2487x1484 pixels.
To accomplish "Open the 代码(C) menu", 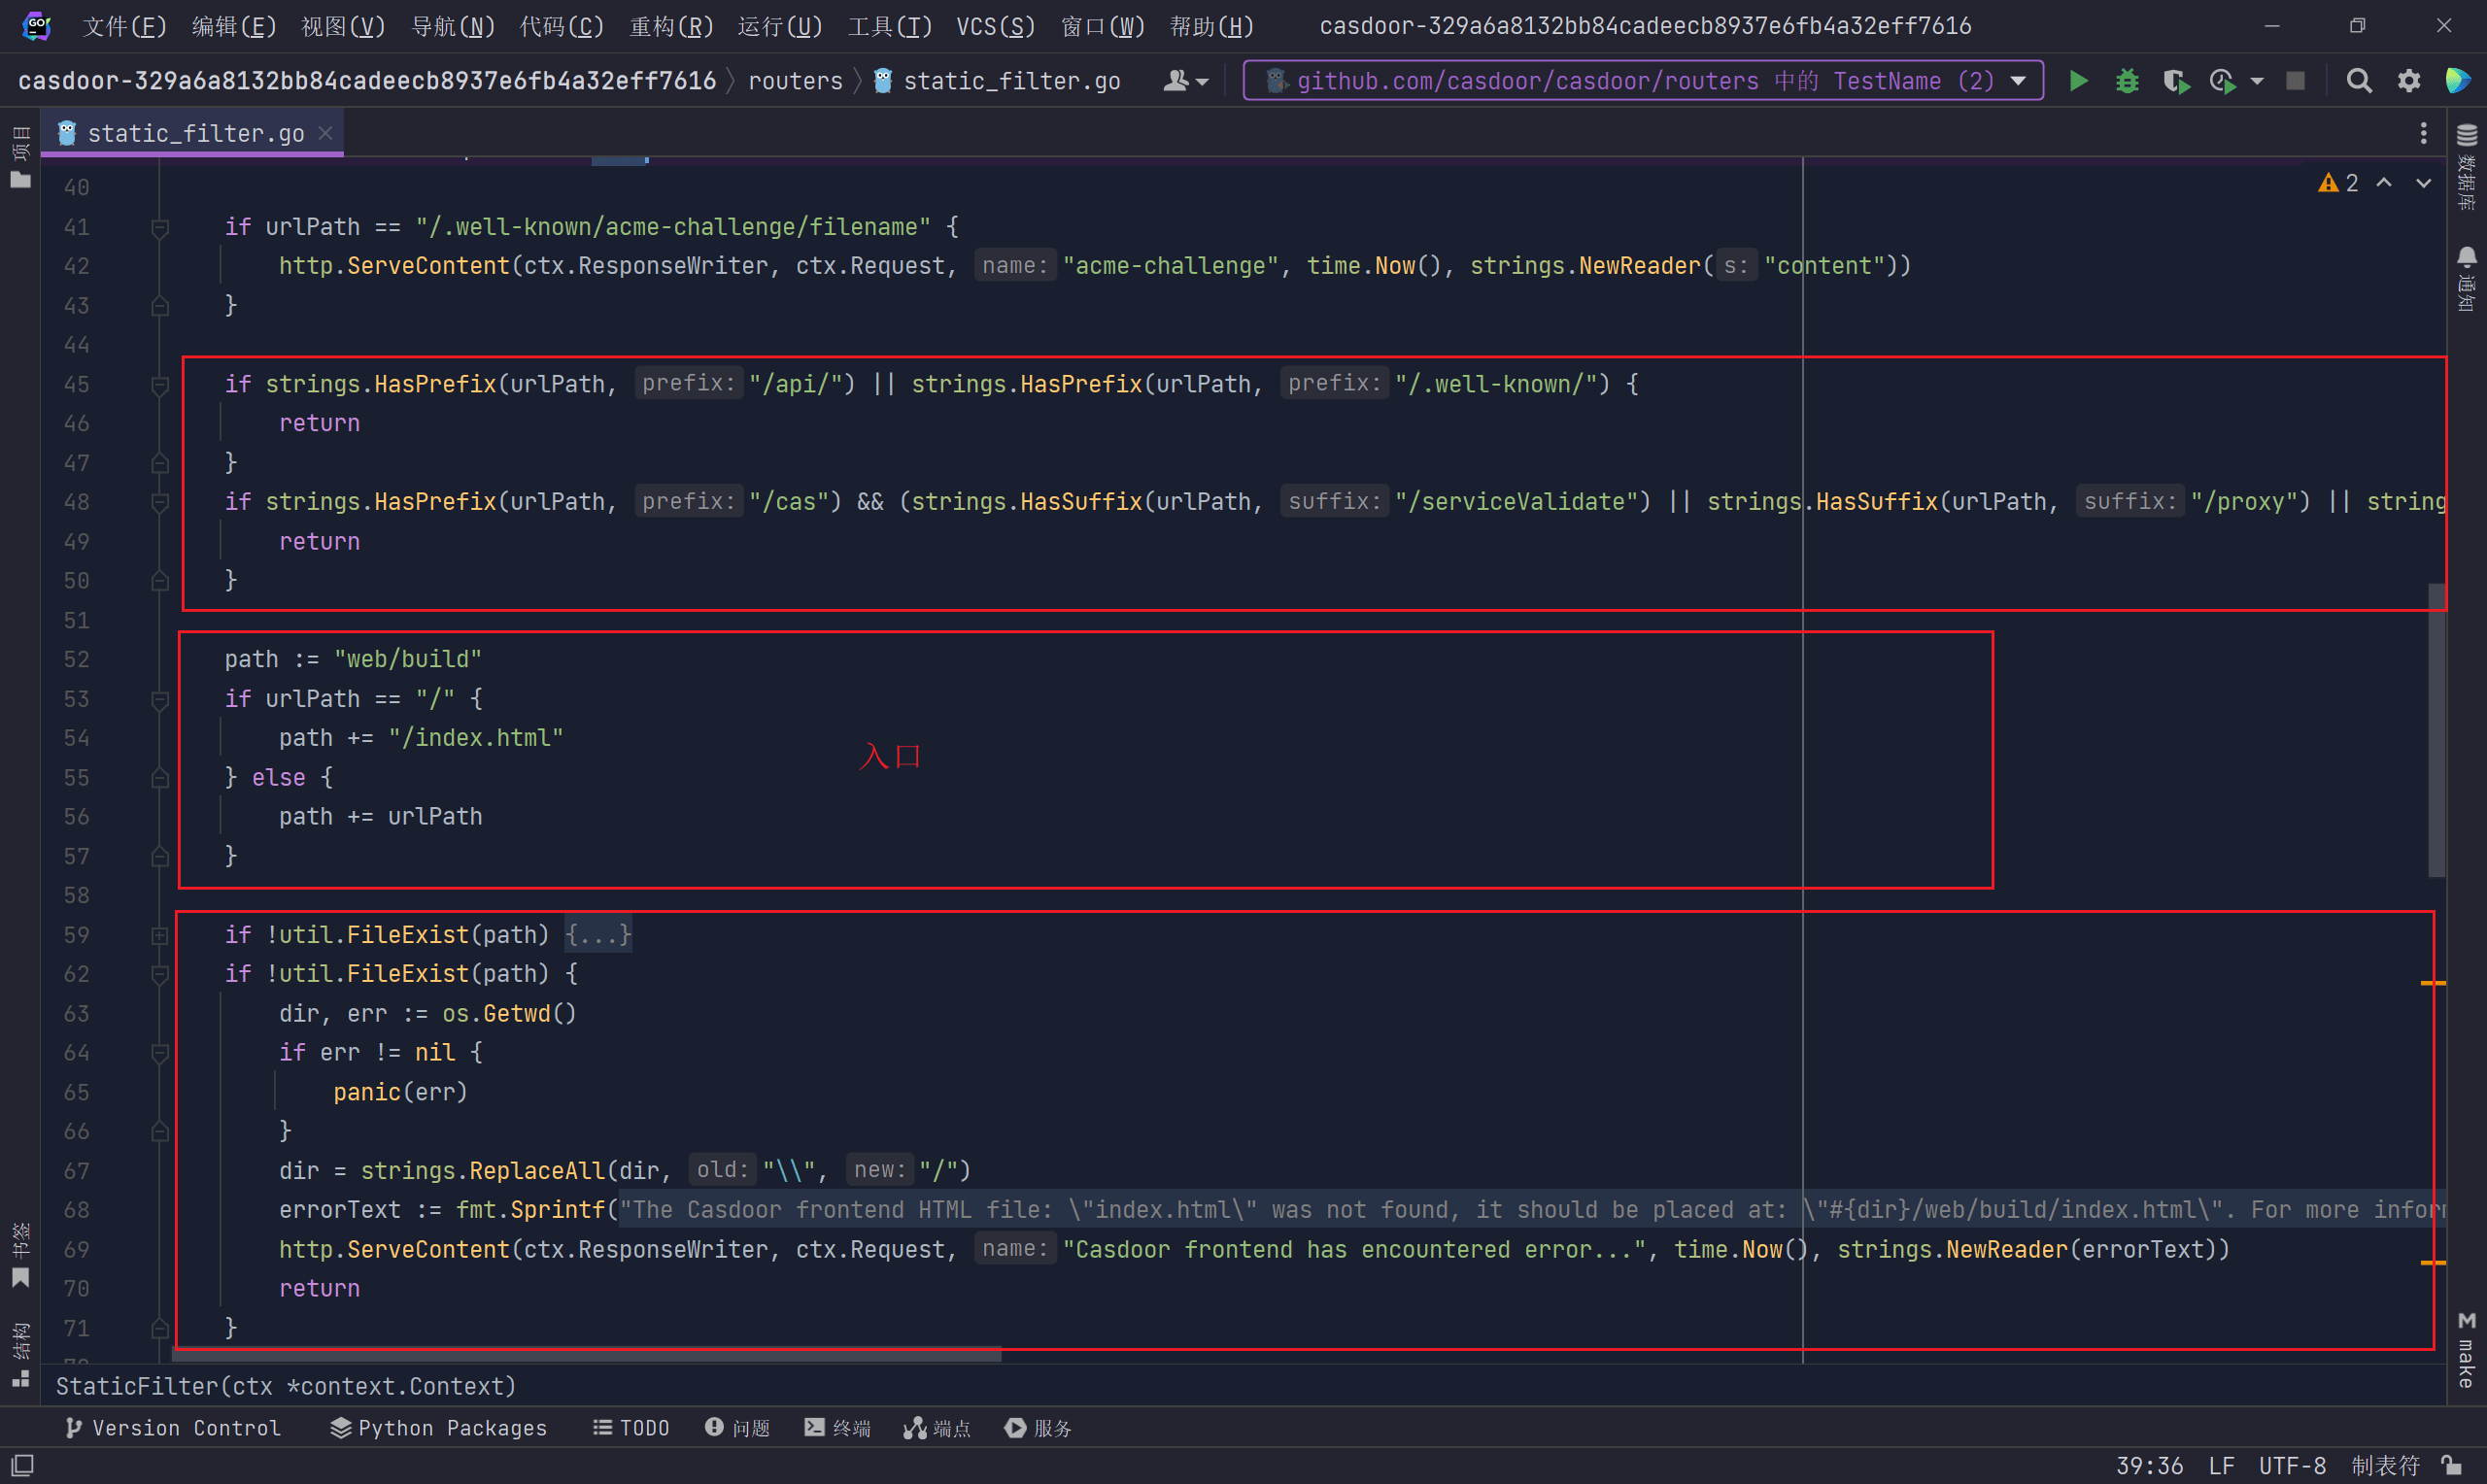I will point(562,26).
